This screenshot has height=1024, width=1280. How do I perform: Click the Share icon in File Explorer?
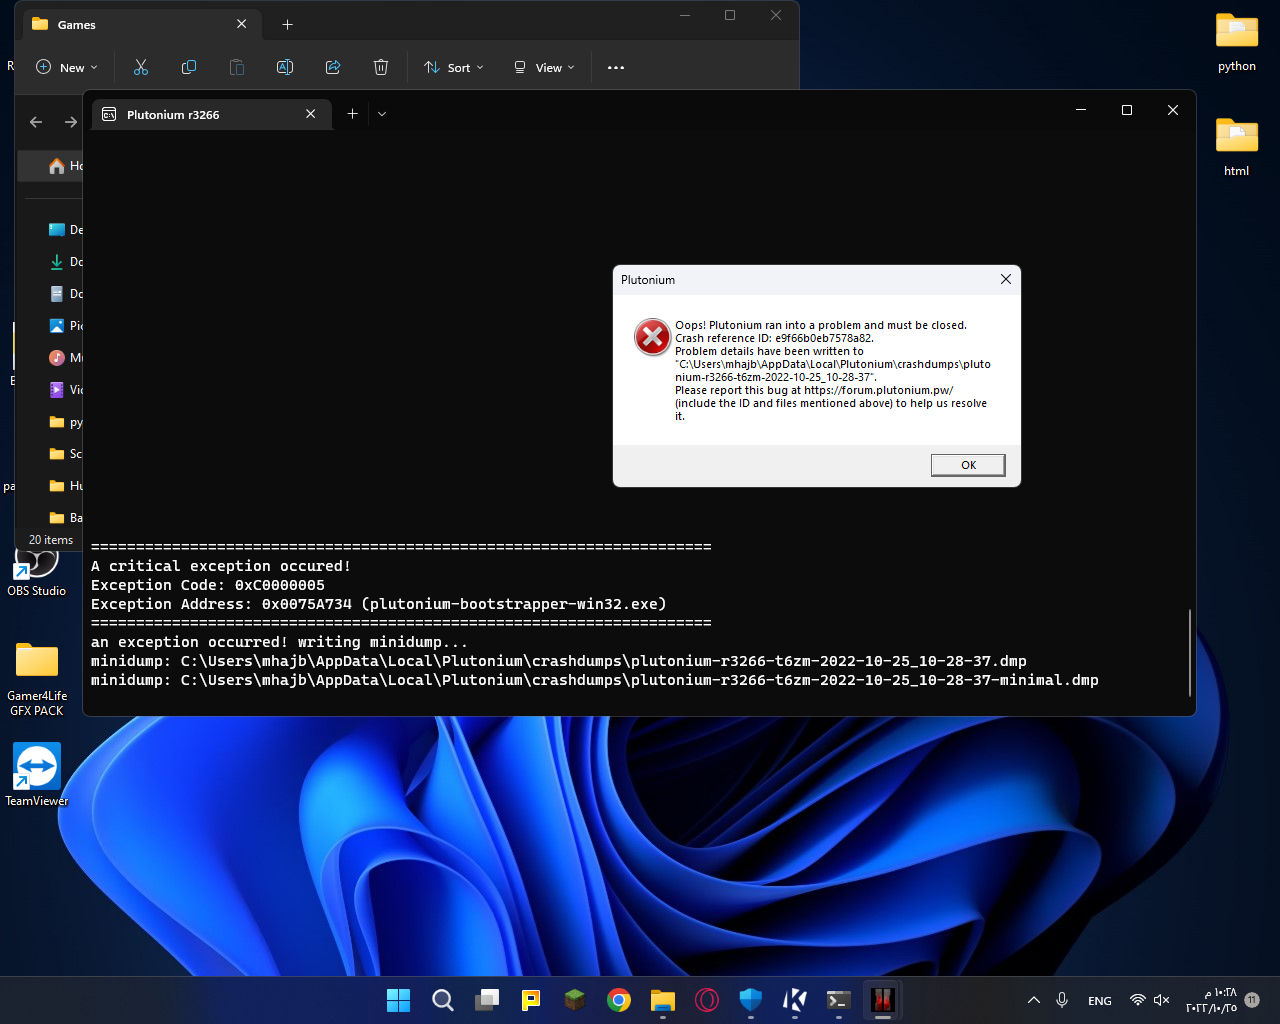click(x=333, y=67)
